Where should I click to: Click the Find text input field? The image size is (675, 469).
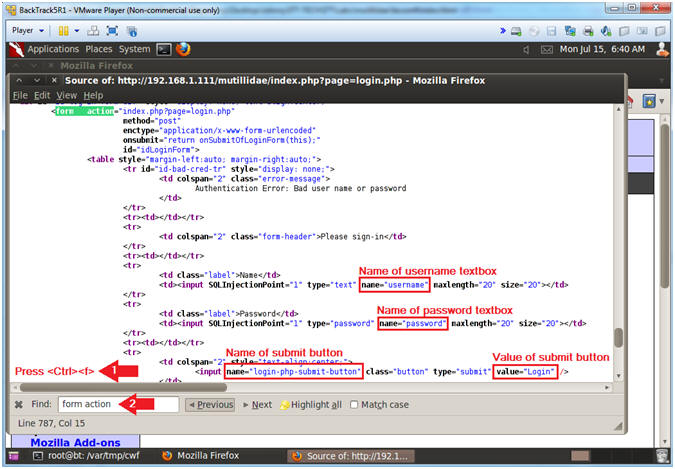point(118,404)
